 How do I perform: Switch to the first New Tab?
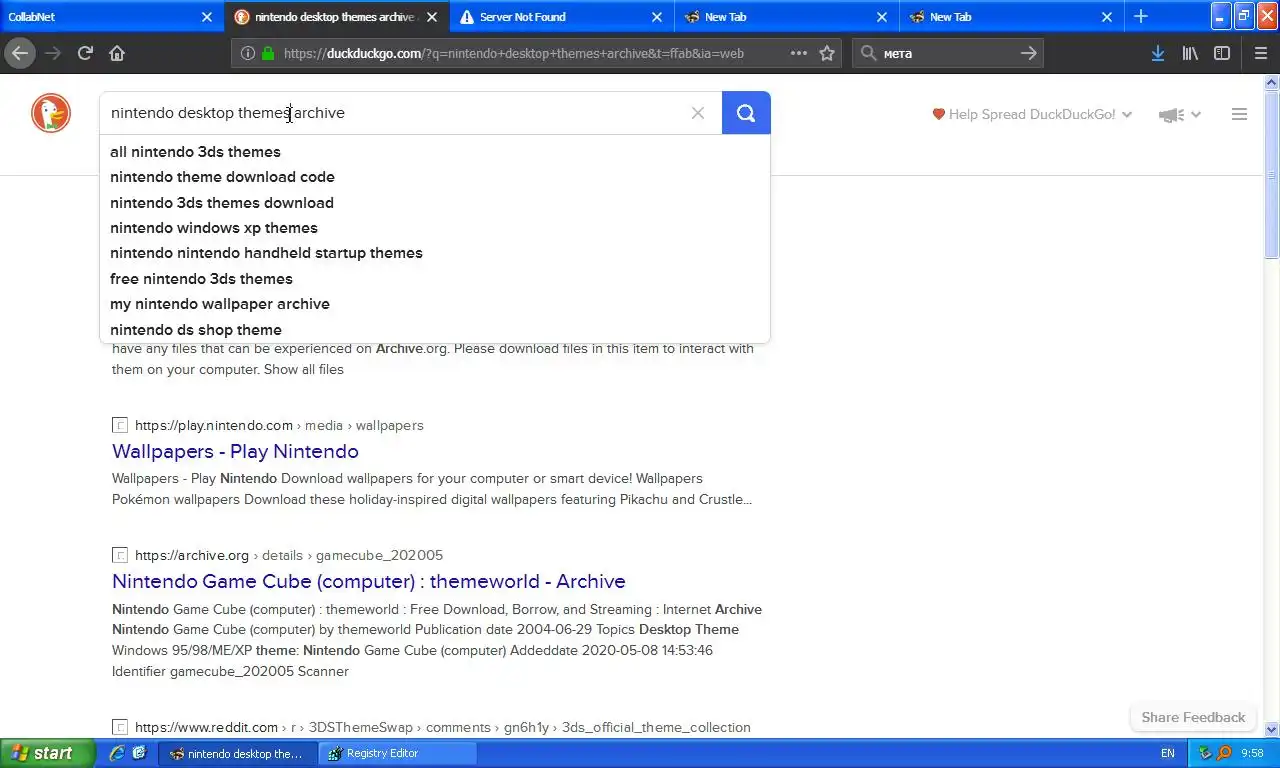coord(787,17)
